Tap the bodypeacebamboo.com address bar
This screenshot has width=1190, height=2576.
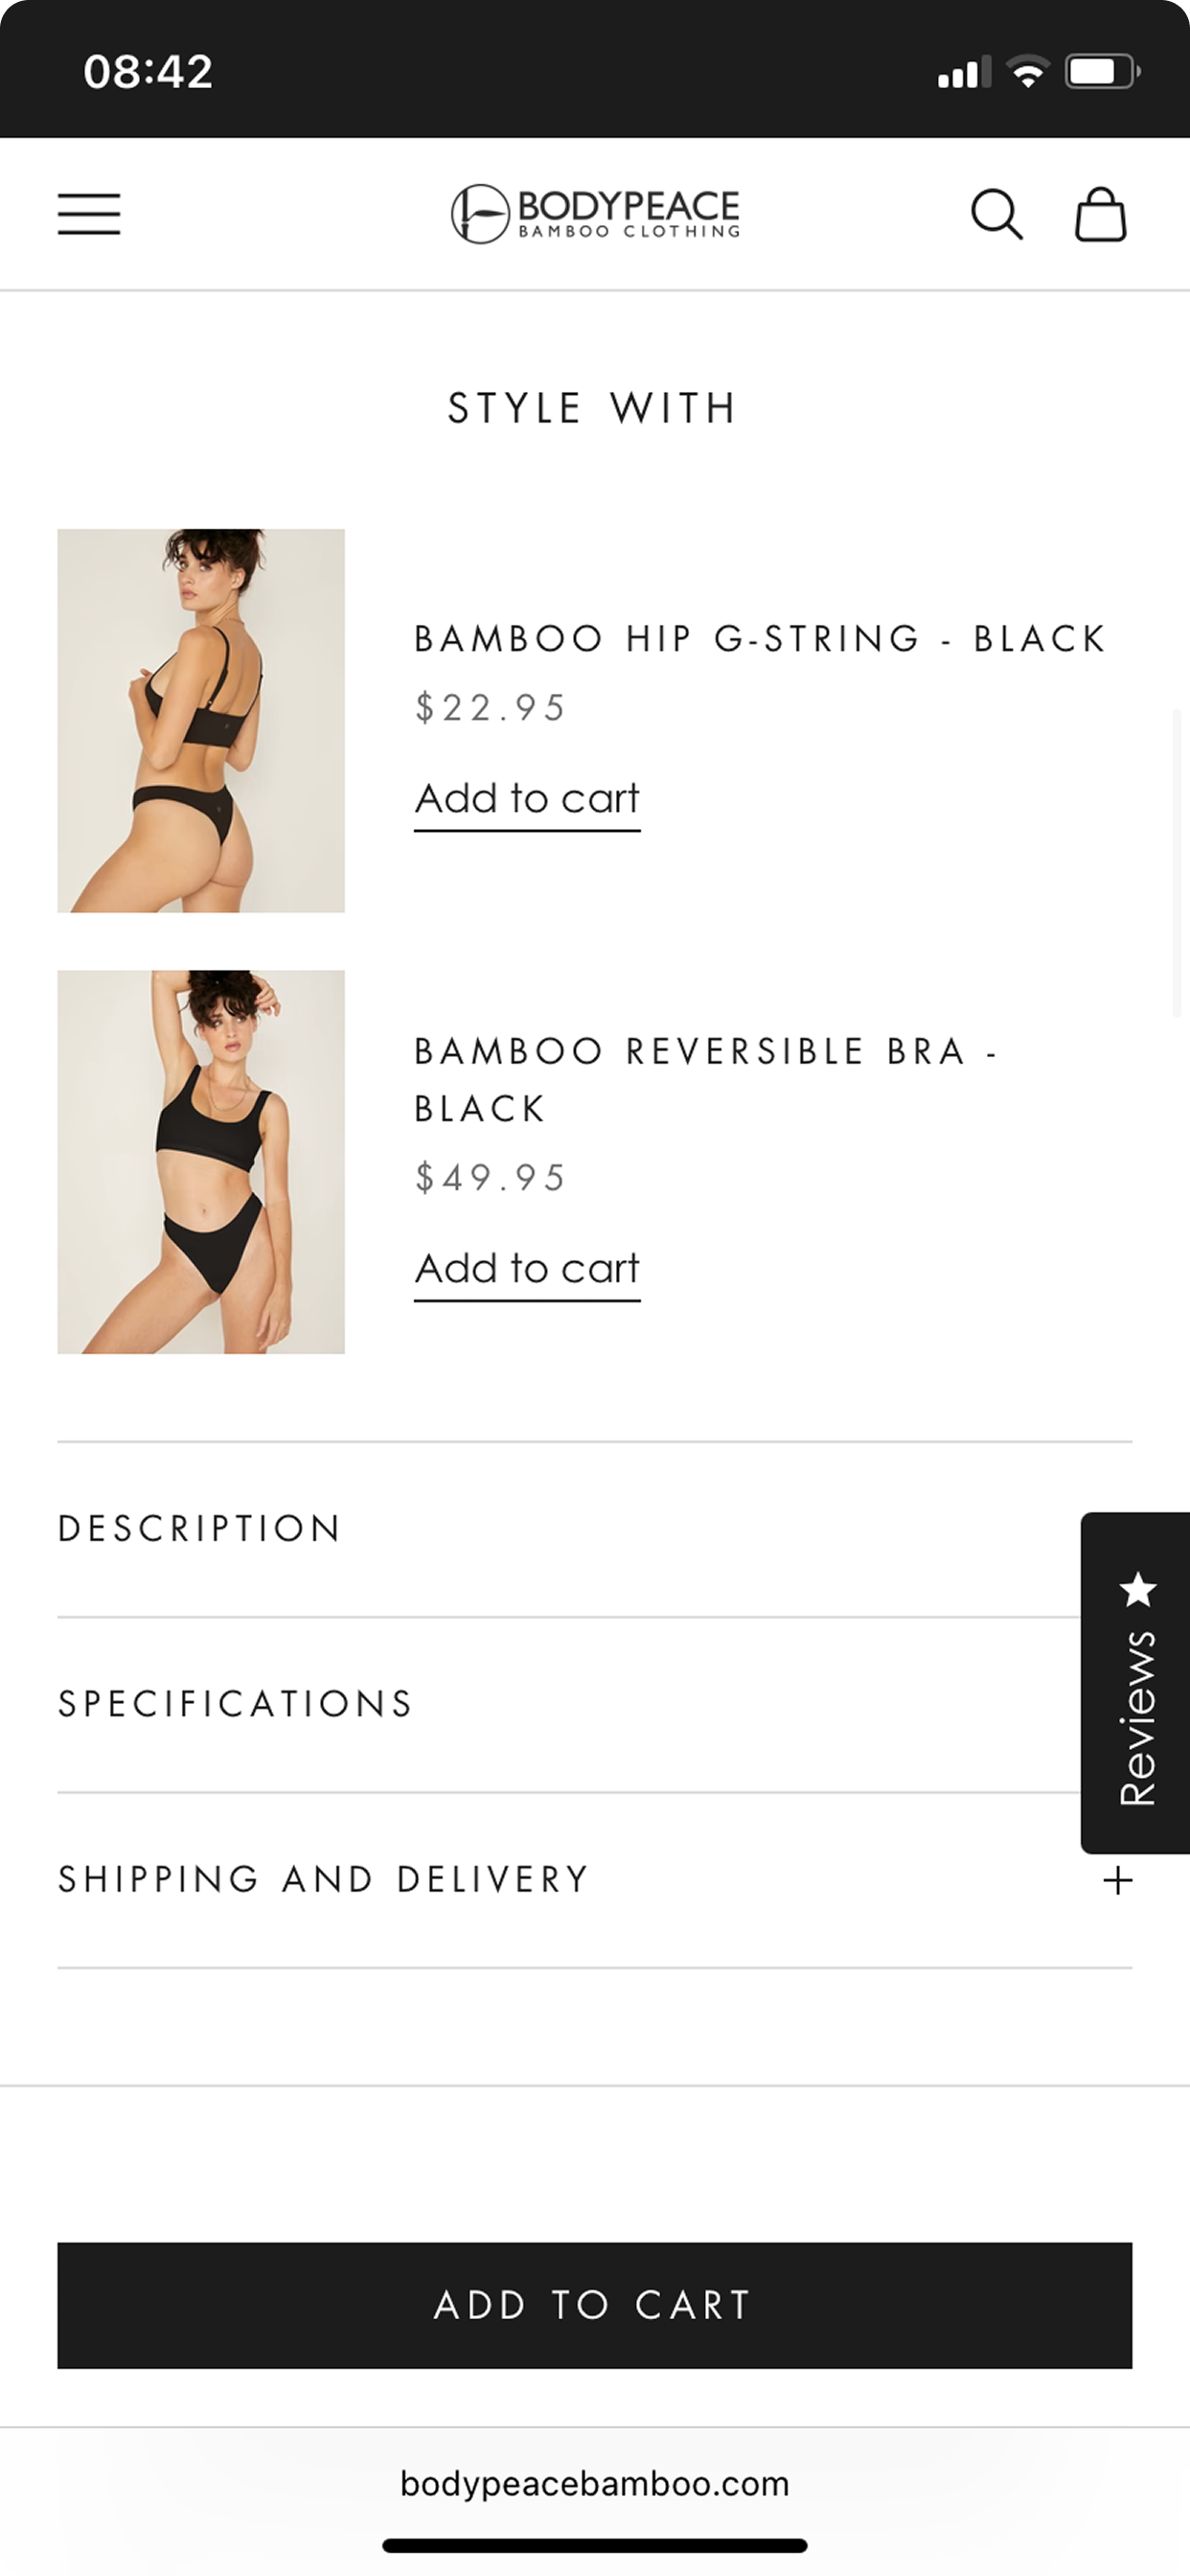coord(595,2483)
